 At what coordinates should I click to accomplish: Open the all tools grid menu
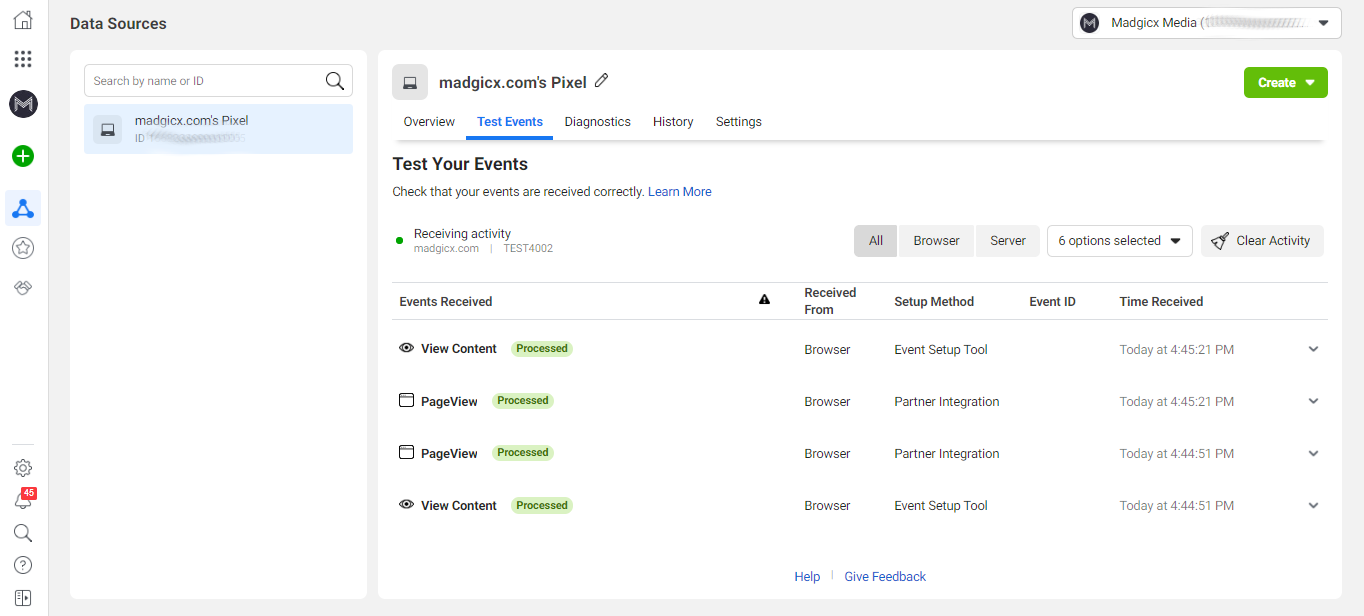click(x=23, y=59)
